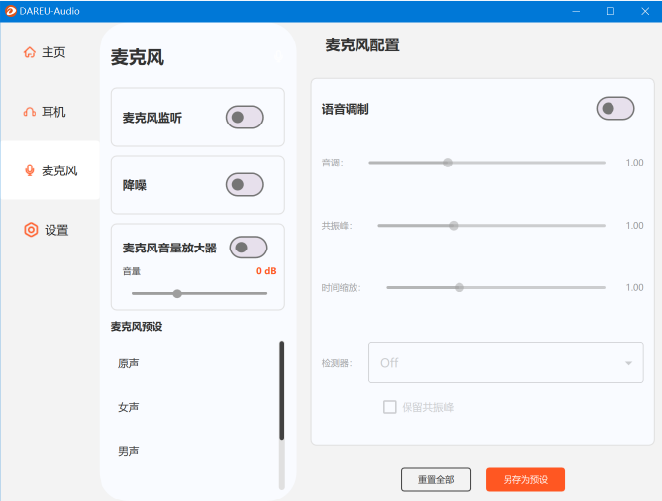Click the headphone icon in sidebar
This screenshot has width=662, height=501.
[x=30, y=112]
